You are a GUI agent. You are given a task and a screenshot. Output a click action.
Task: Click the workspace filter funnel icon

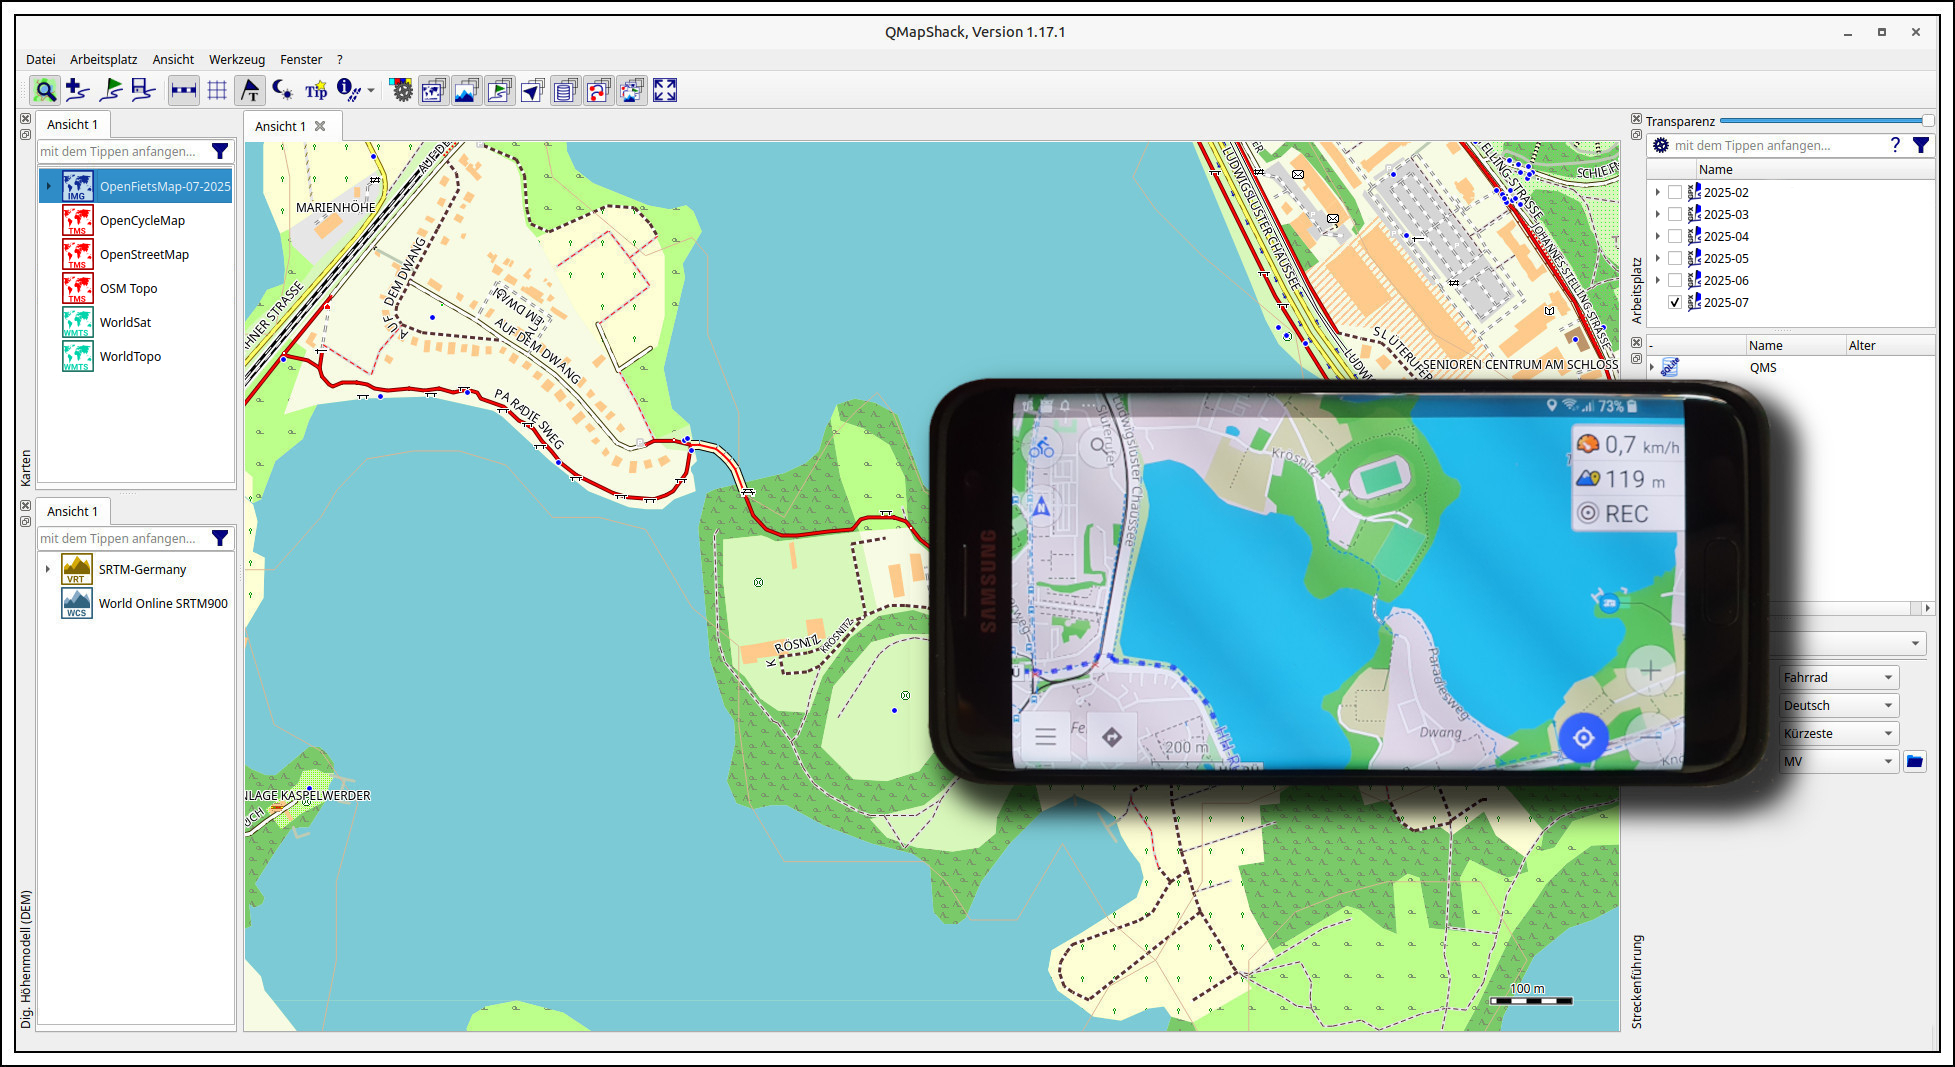pos(1921,145)
